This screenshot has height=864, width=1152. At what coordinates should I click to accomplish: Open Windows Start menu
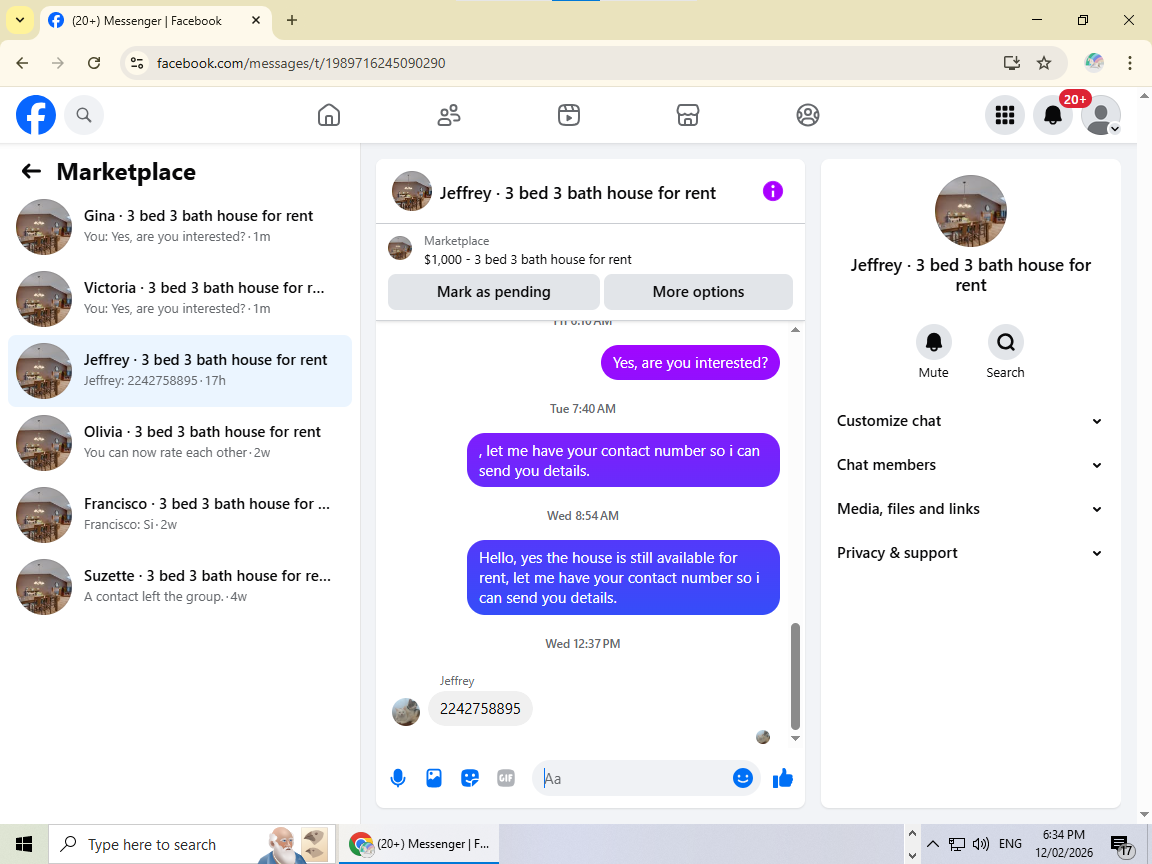tap(24, 844)
